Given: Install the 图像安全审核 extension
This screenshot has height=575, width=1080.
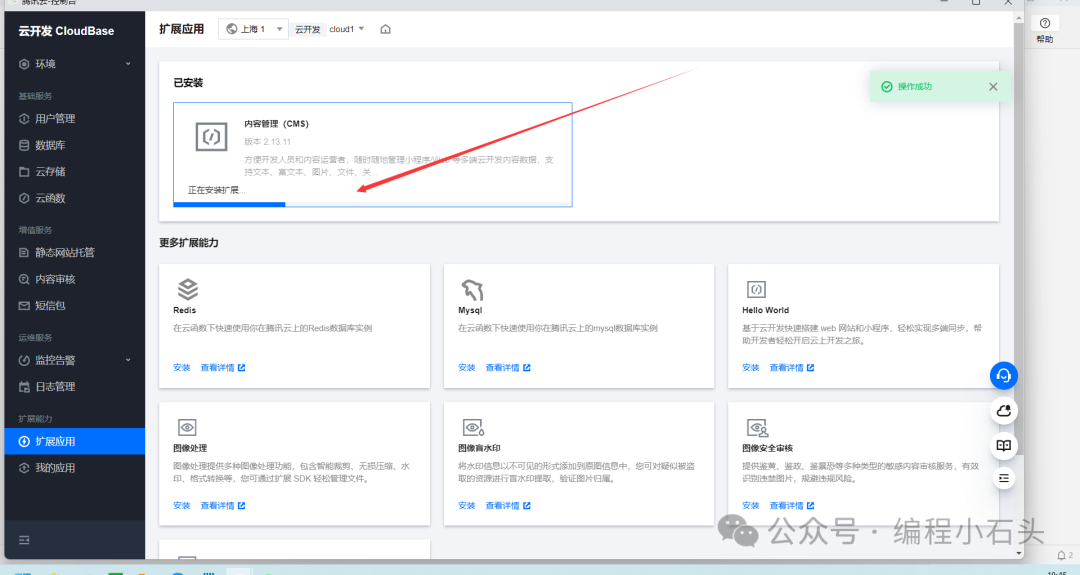Looking at the screenshot, I should [751, 505].
